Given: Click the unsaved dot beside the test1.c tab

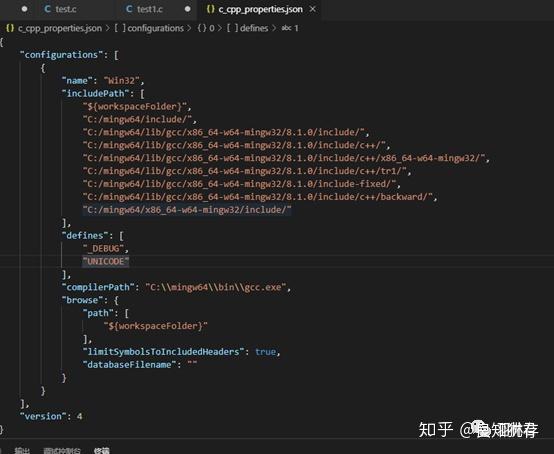Looking at the screenshot, I should pos(188,9).
